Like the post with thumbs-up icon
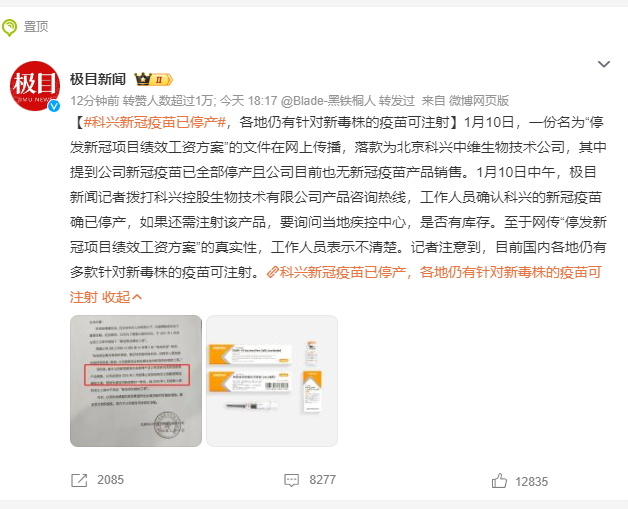Image resolution: width=628 pixels, height=509 pixels. tap(499, 481)
